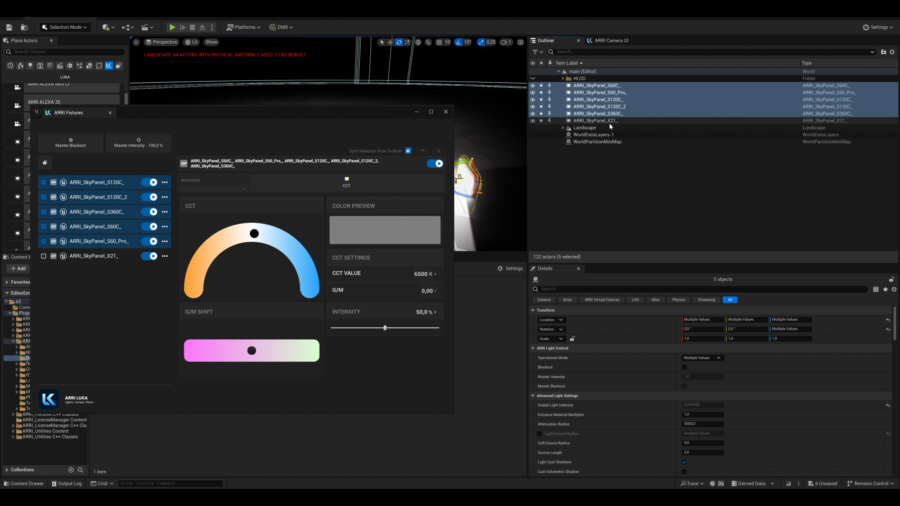Screen dimensions: 900x506
Task: Select the Physics filter in Details
Action: click(x=678, y=299)
